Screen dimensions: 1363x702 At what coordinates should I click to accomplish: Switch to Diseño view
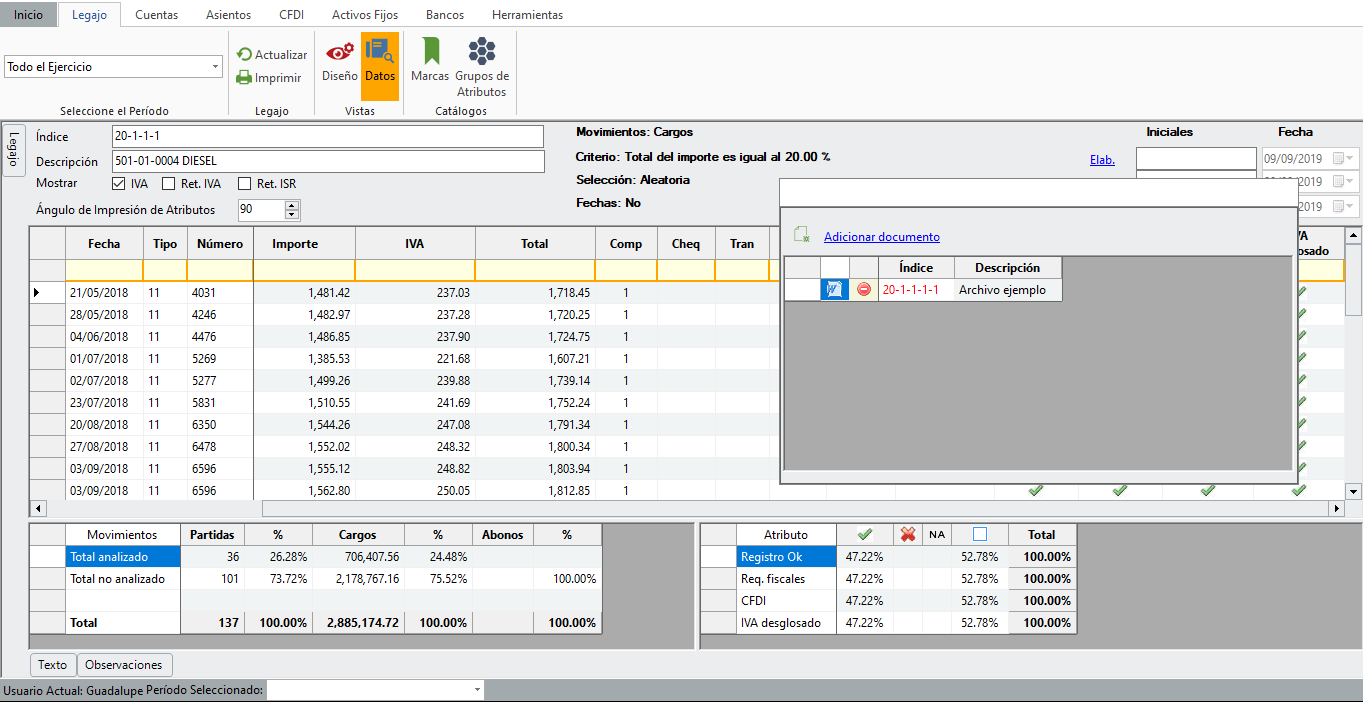(x=340, y=63)
